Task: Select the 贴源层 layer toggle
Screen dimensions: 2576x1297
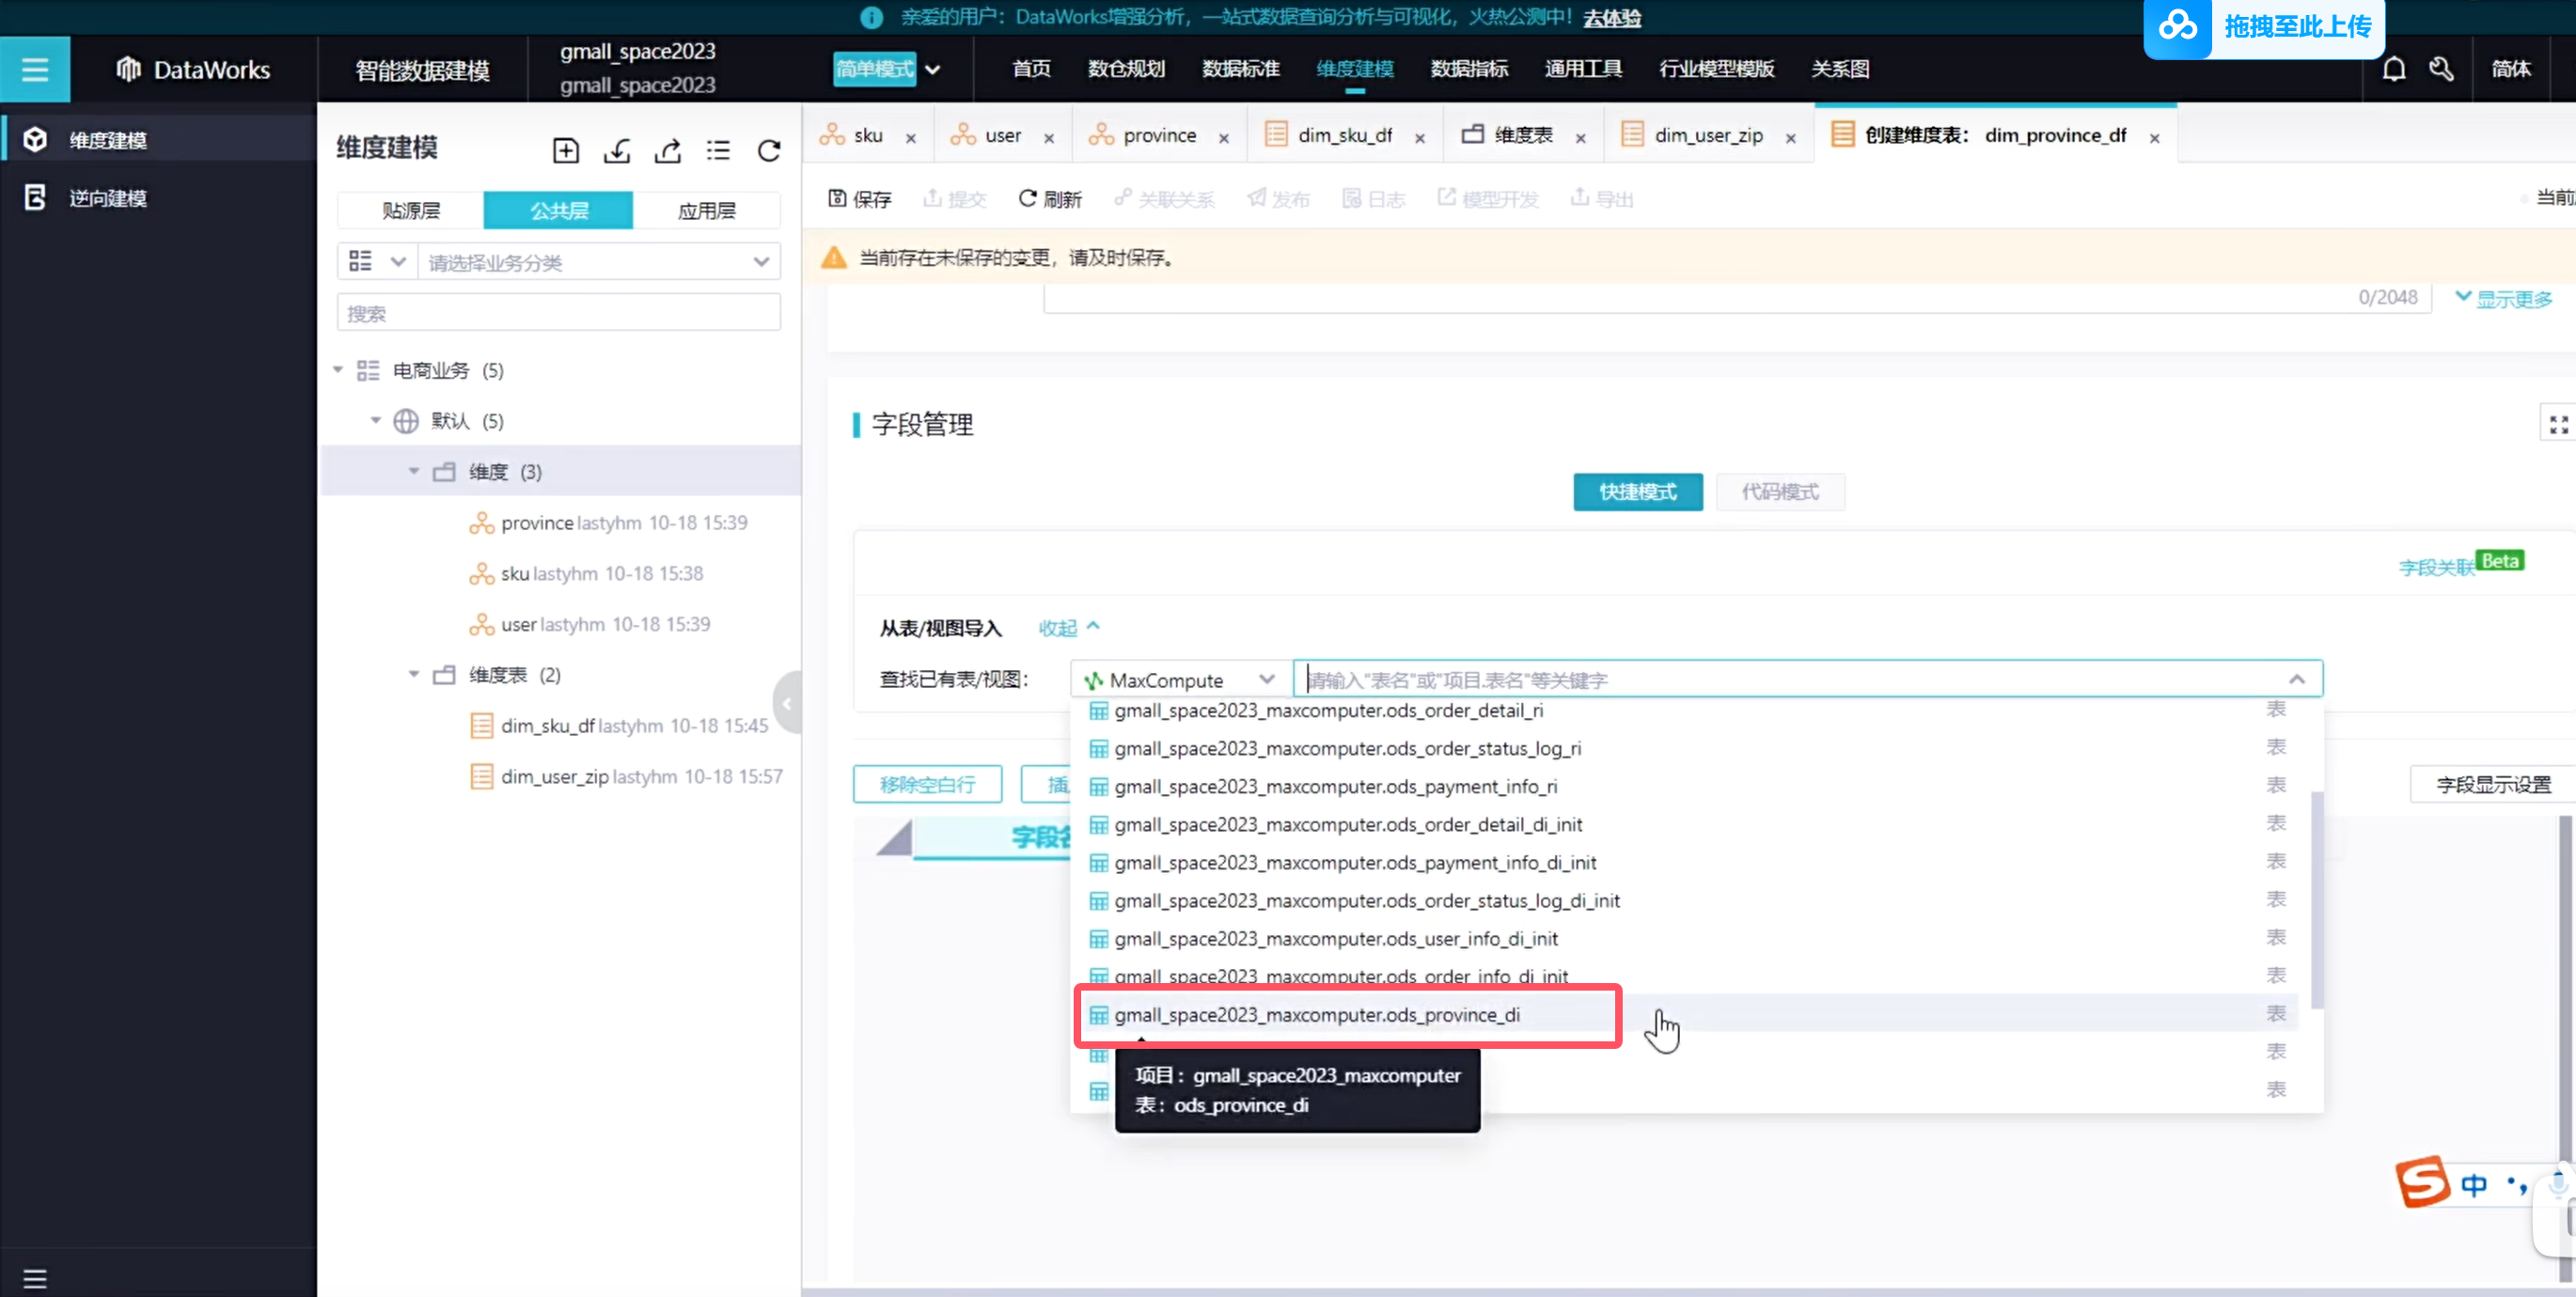Action: (411, 210)
